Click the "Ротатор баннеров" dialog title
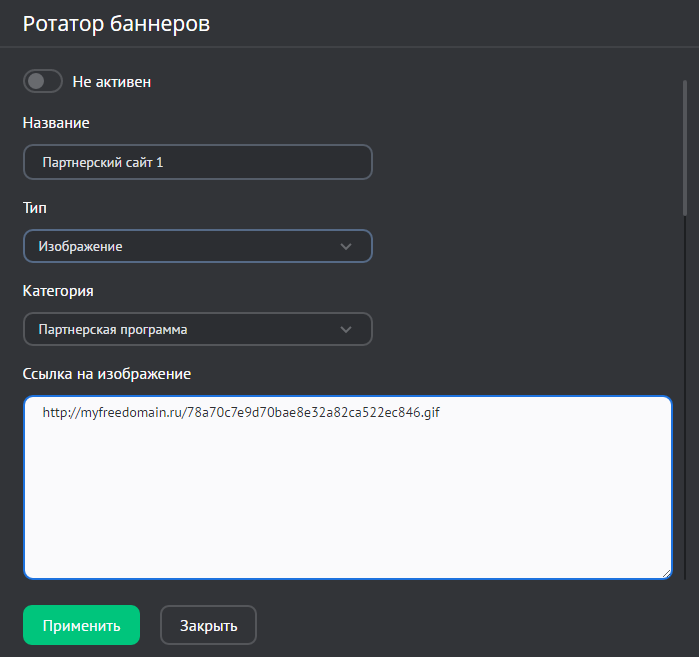This screenshot has height=657, width=699. click(116, 24)
